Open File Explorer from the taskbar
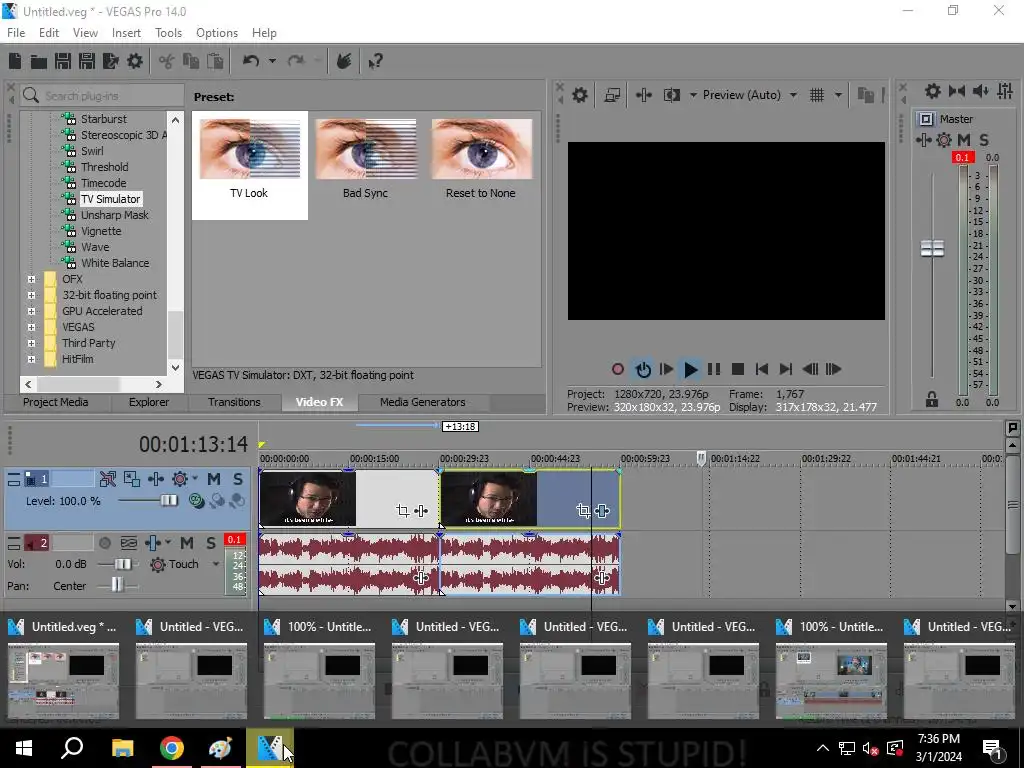 coord(122,748)
